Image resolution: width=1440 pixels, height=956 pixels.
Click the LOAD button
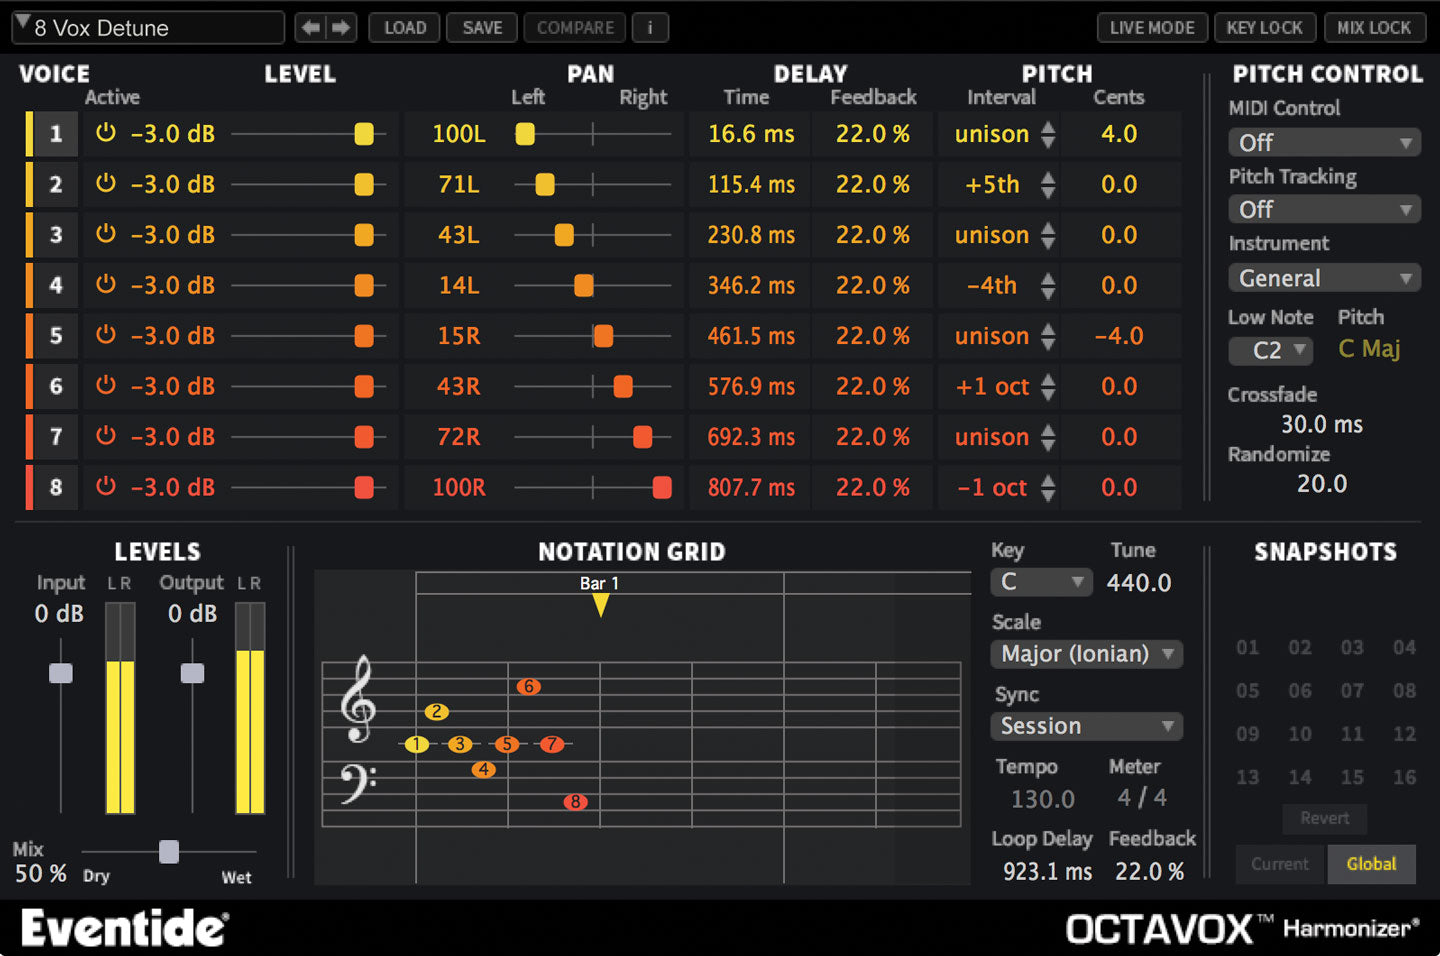coord(405,28)
